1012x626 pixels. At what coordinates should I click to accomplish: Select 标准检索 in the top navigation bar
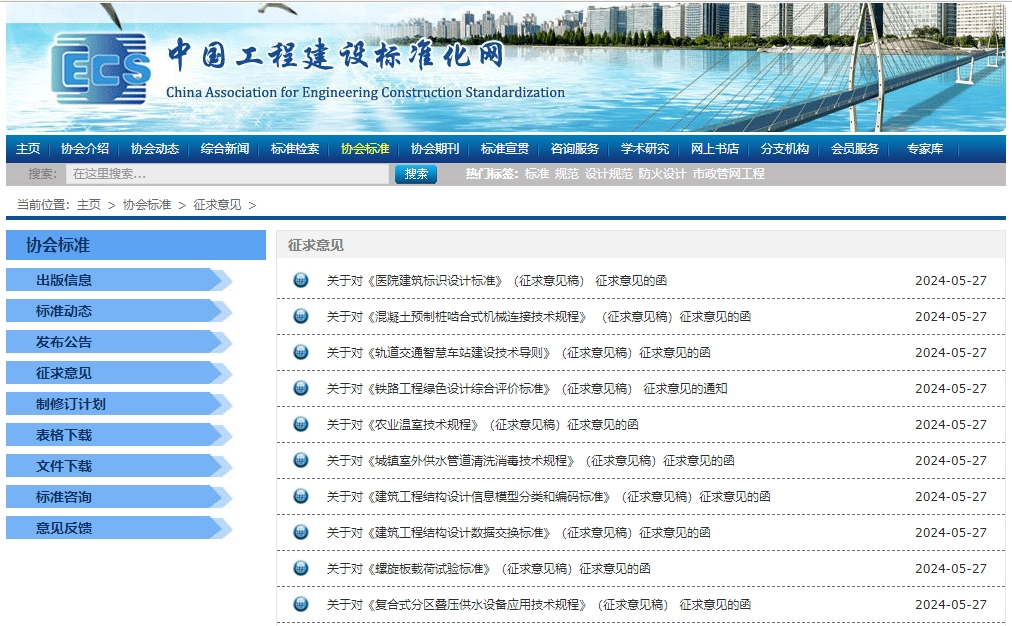(x=295, y=149)
